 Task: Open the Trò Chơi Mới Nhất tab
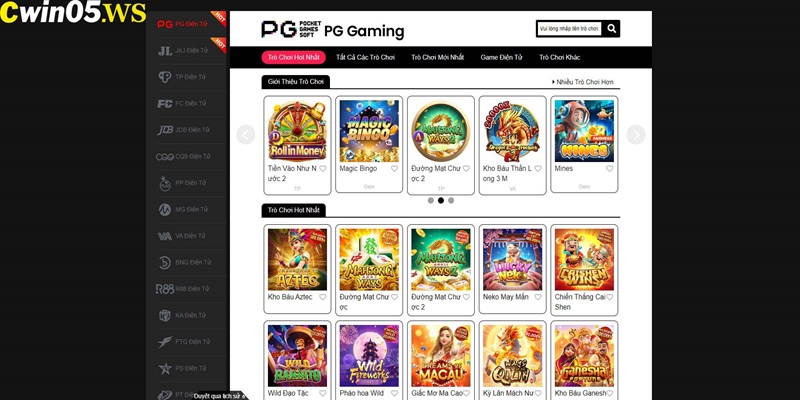point(438,57)
